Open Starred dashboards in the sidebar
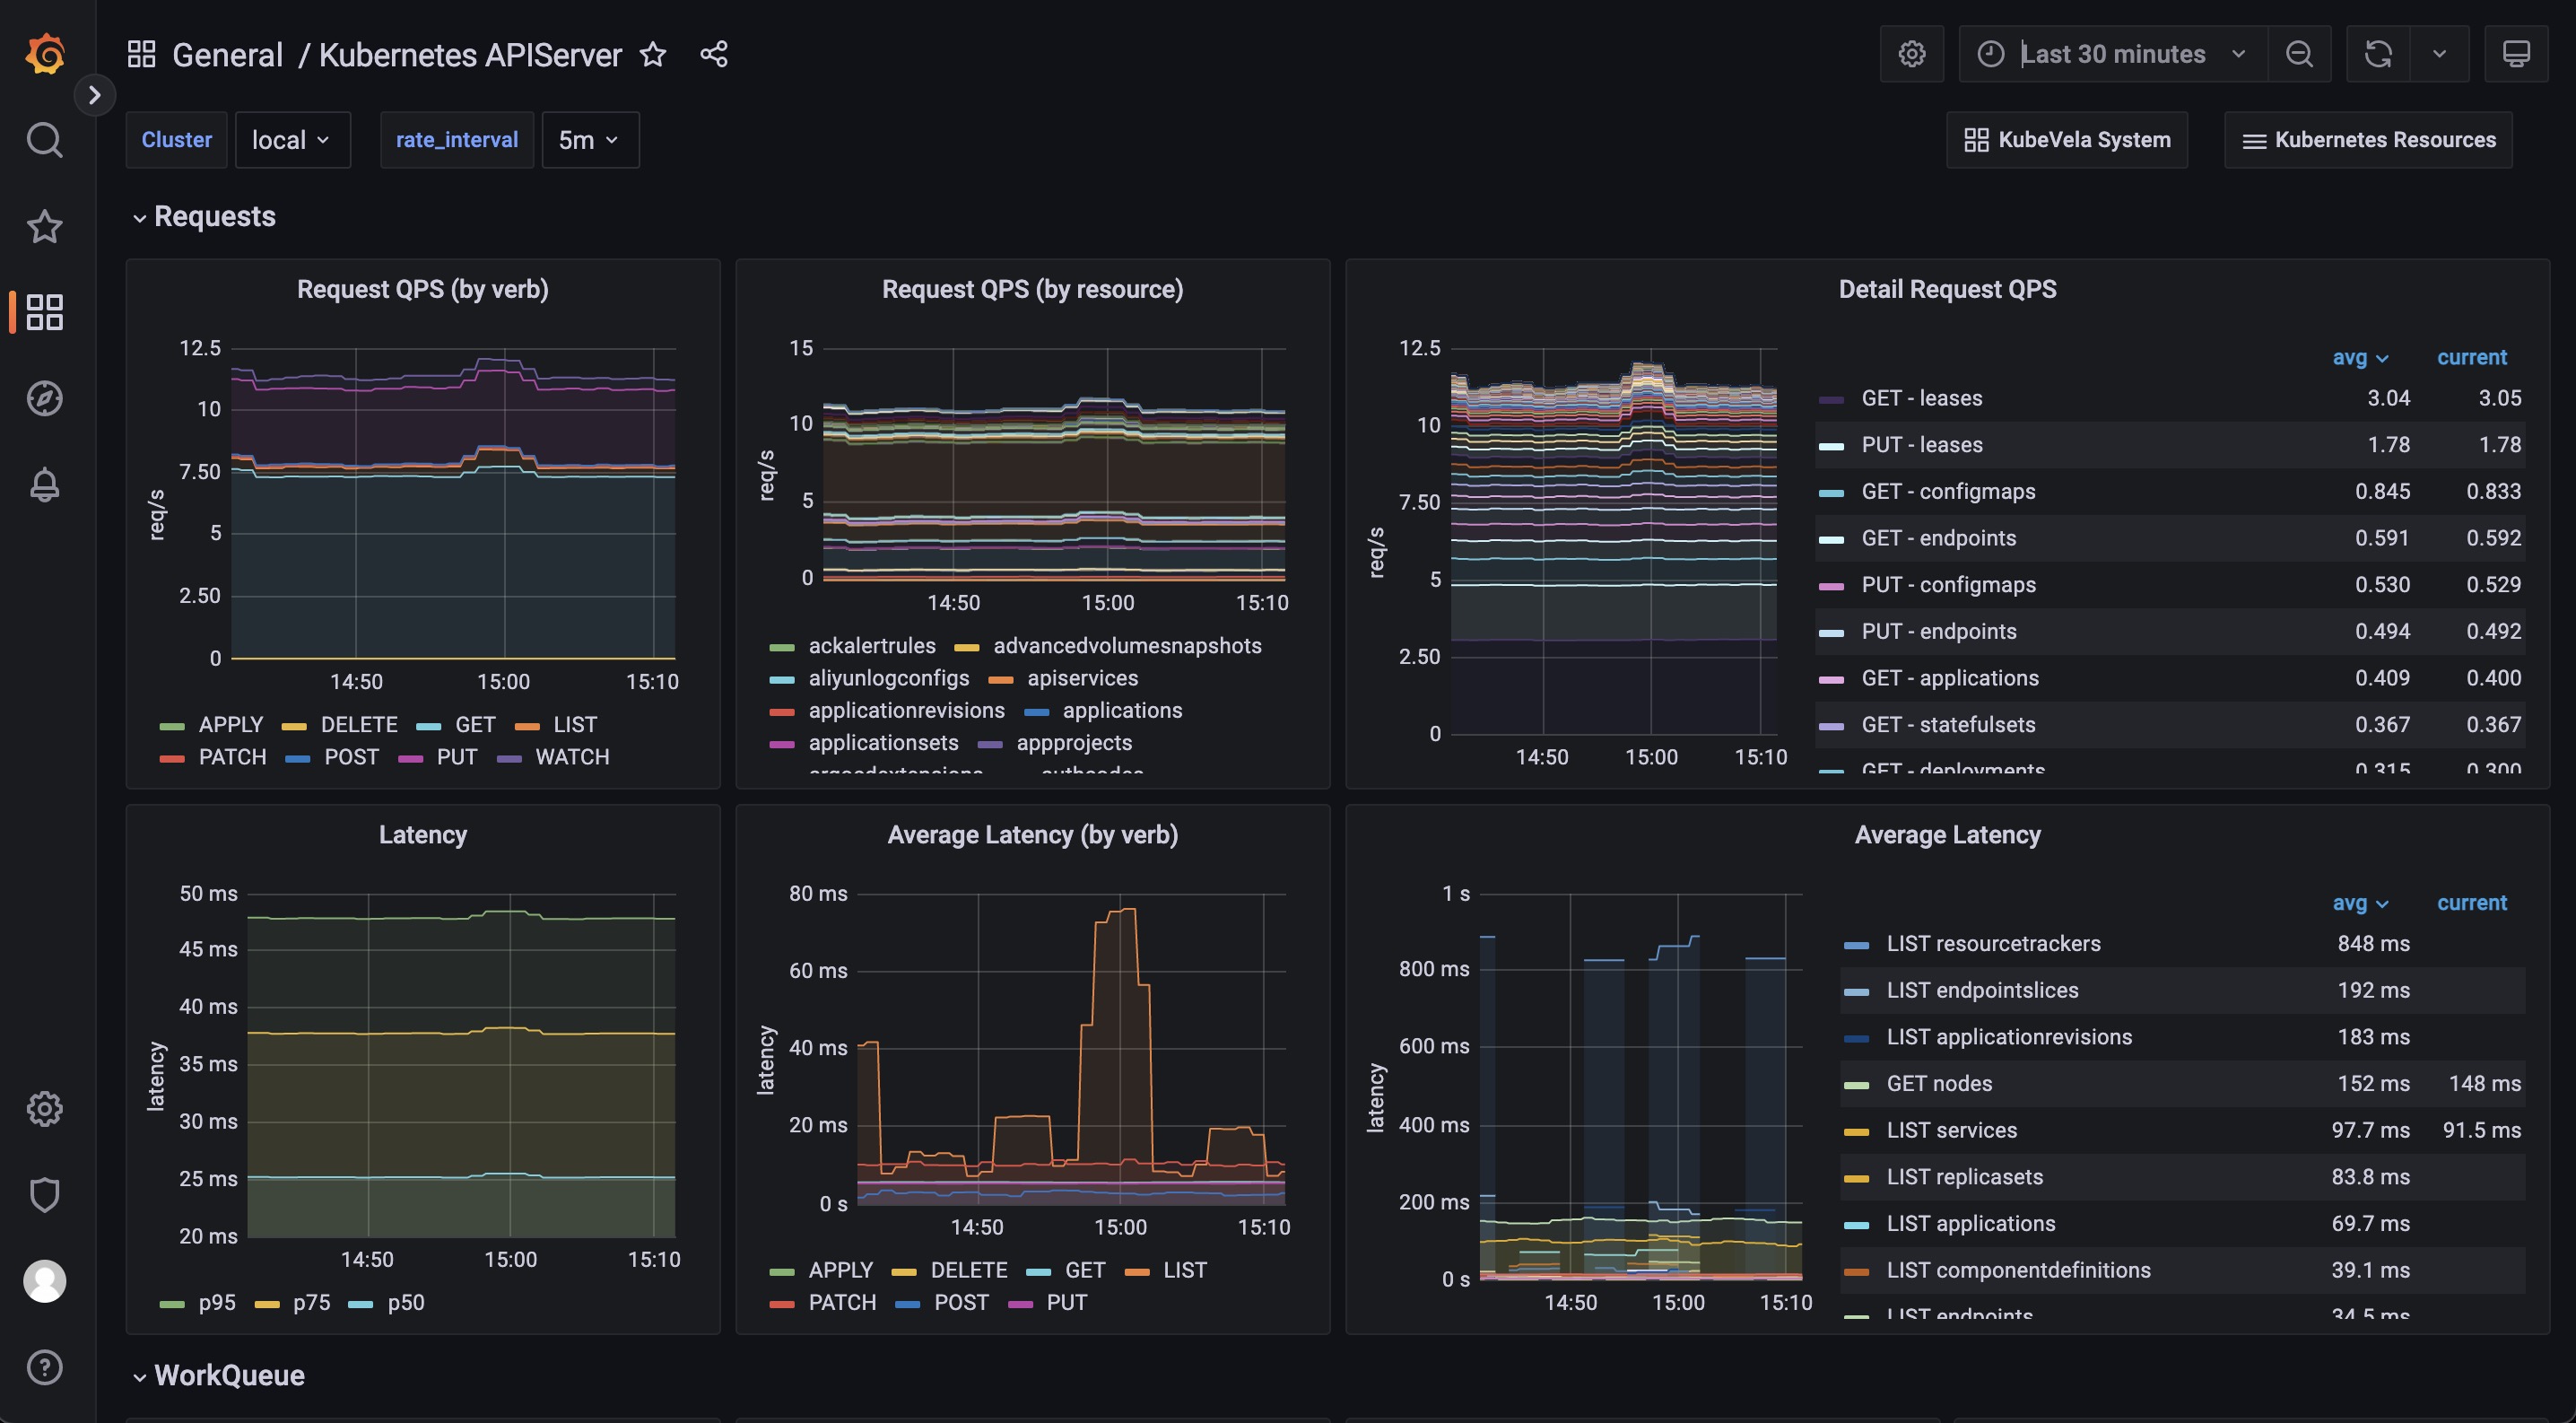The image size is (2576, 1423). tap(44, 227)
